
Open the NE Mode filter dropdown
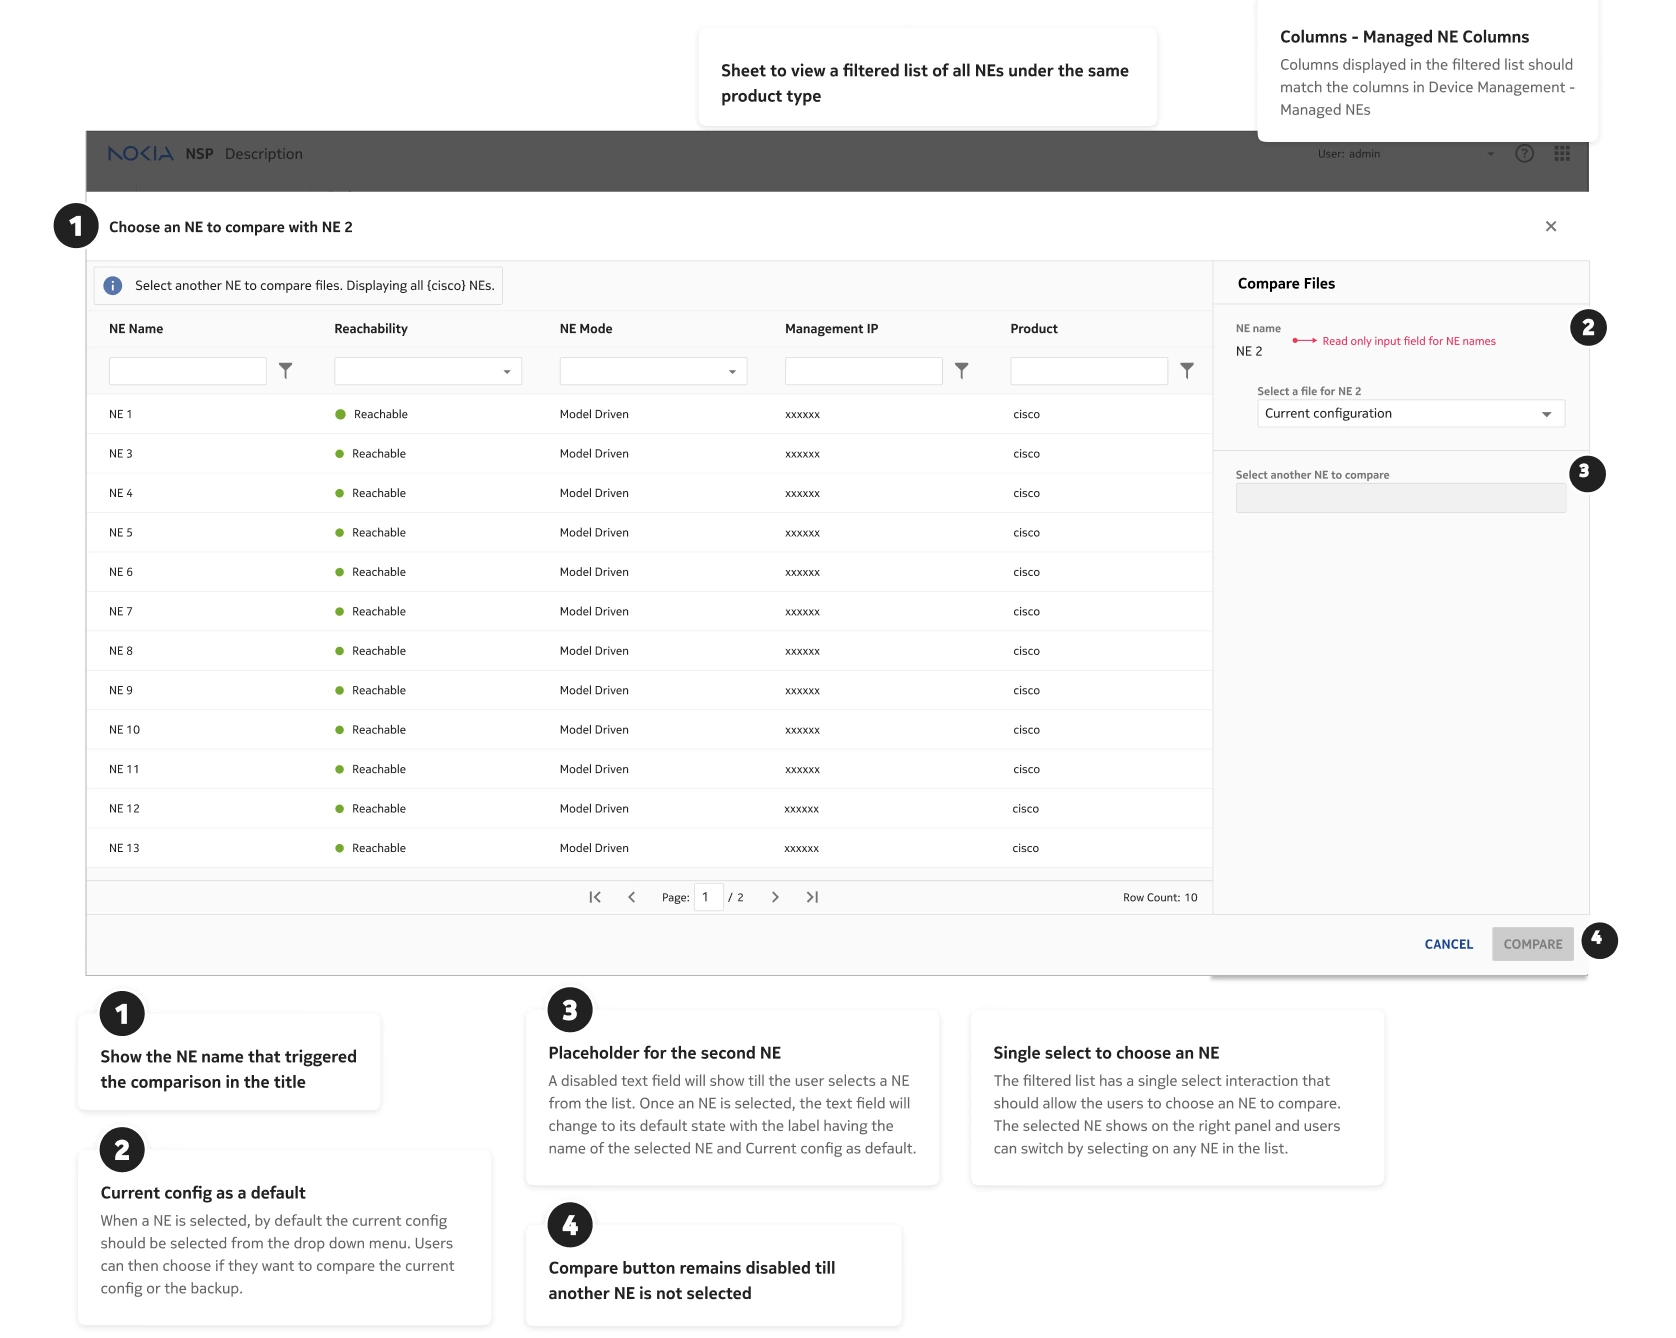(x=653, y=371)
